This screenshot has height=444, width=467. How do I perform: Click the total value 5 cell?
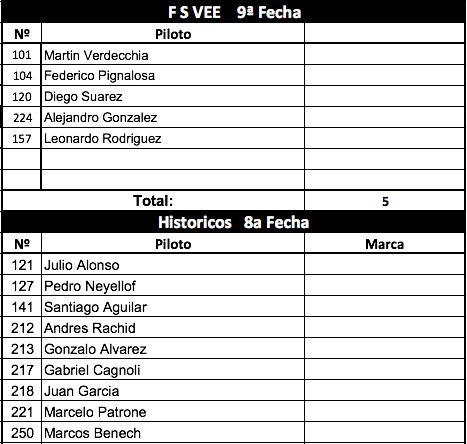pyautogui.click(x=385, y=201)
